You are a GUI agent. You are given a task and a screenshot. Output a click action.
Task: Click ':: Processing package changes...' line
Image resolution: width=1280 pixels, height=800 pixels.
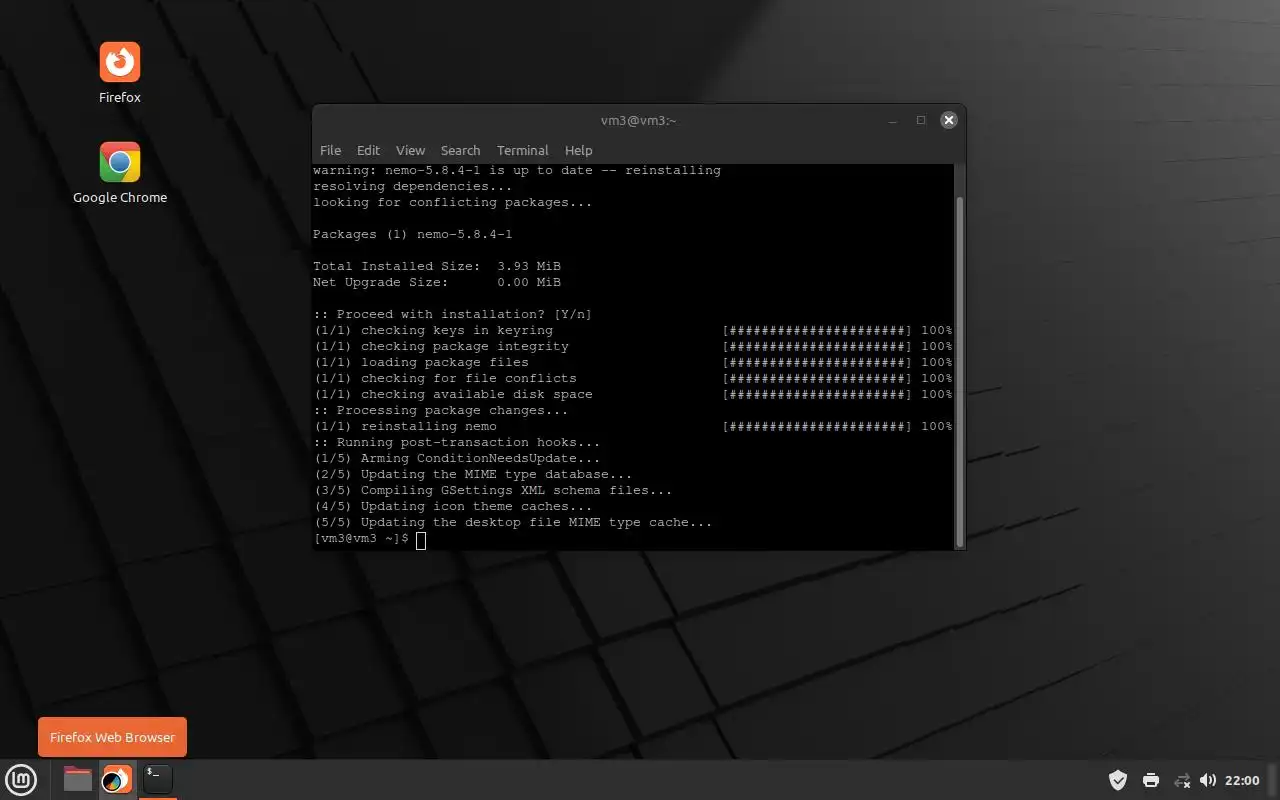440,410
